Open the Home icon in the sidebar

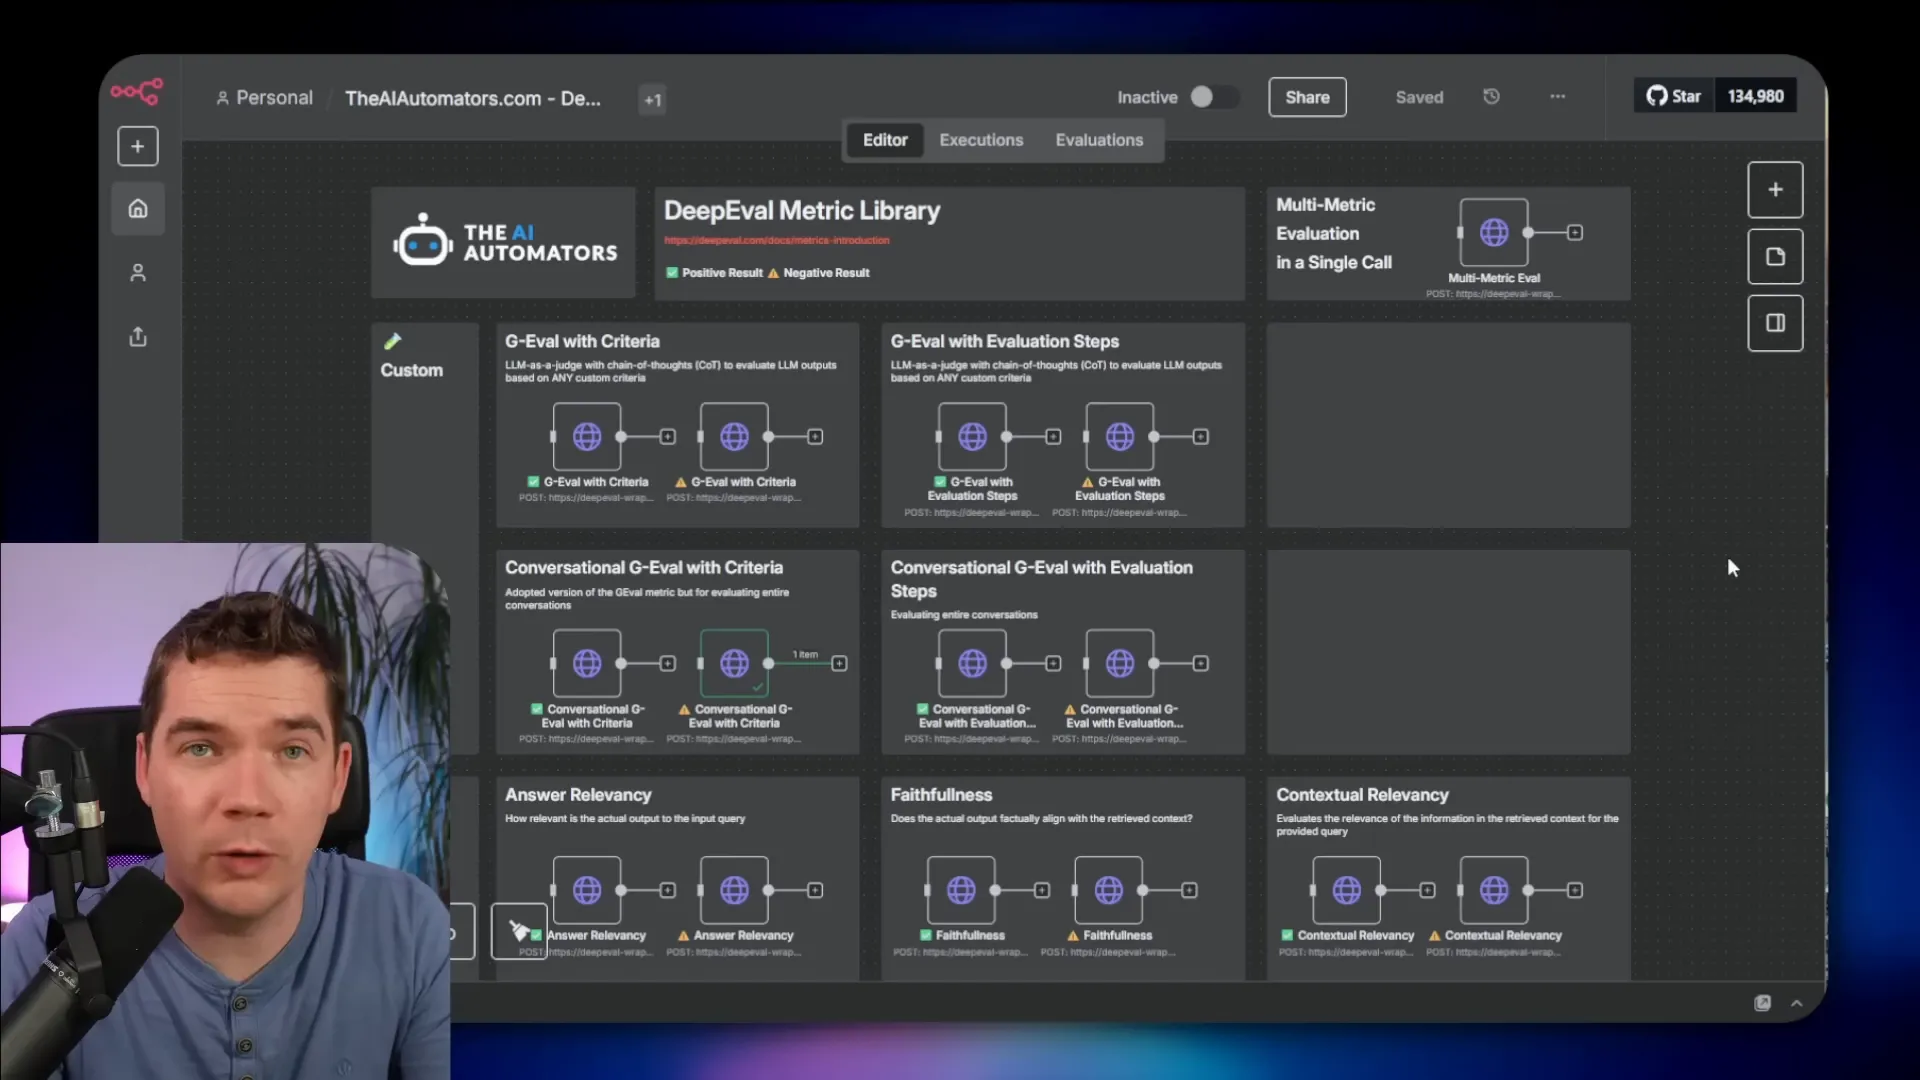[138, 208]
